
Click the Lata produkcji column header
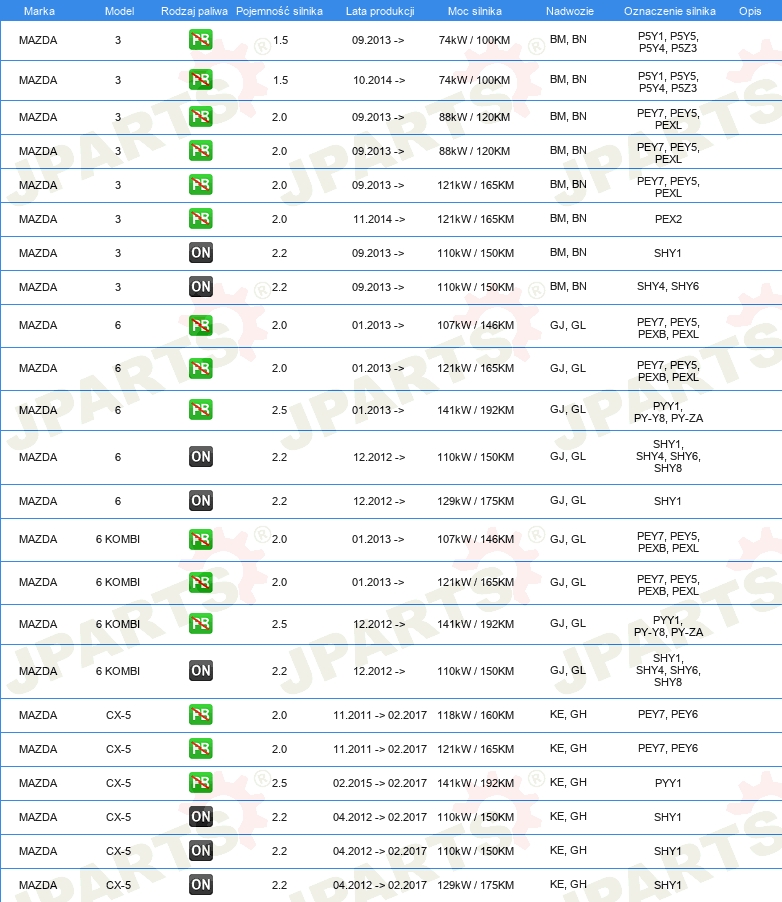tap(380, 11)
